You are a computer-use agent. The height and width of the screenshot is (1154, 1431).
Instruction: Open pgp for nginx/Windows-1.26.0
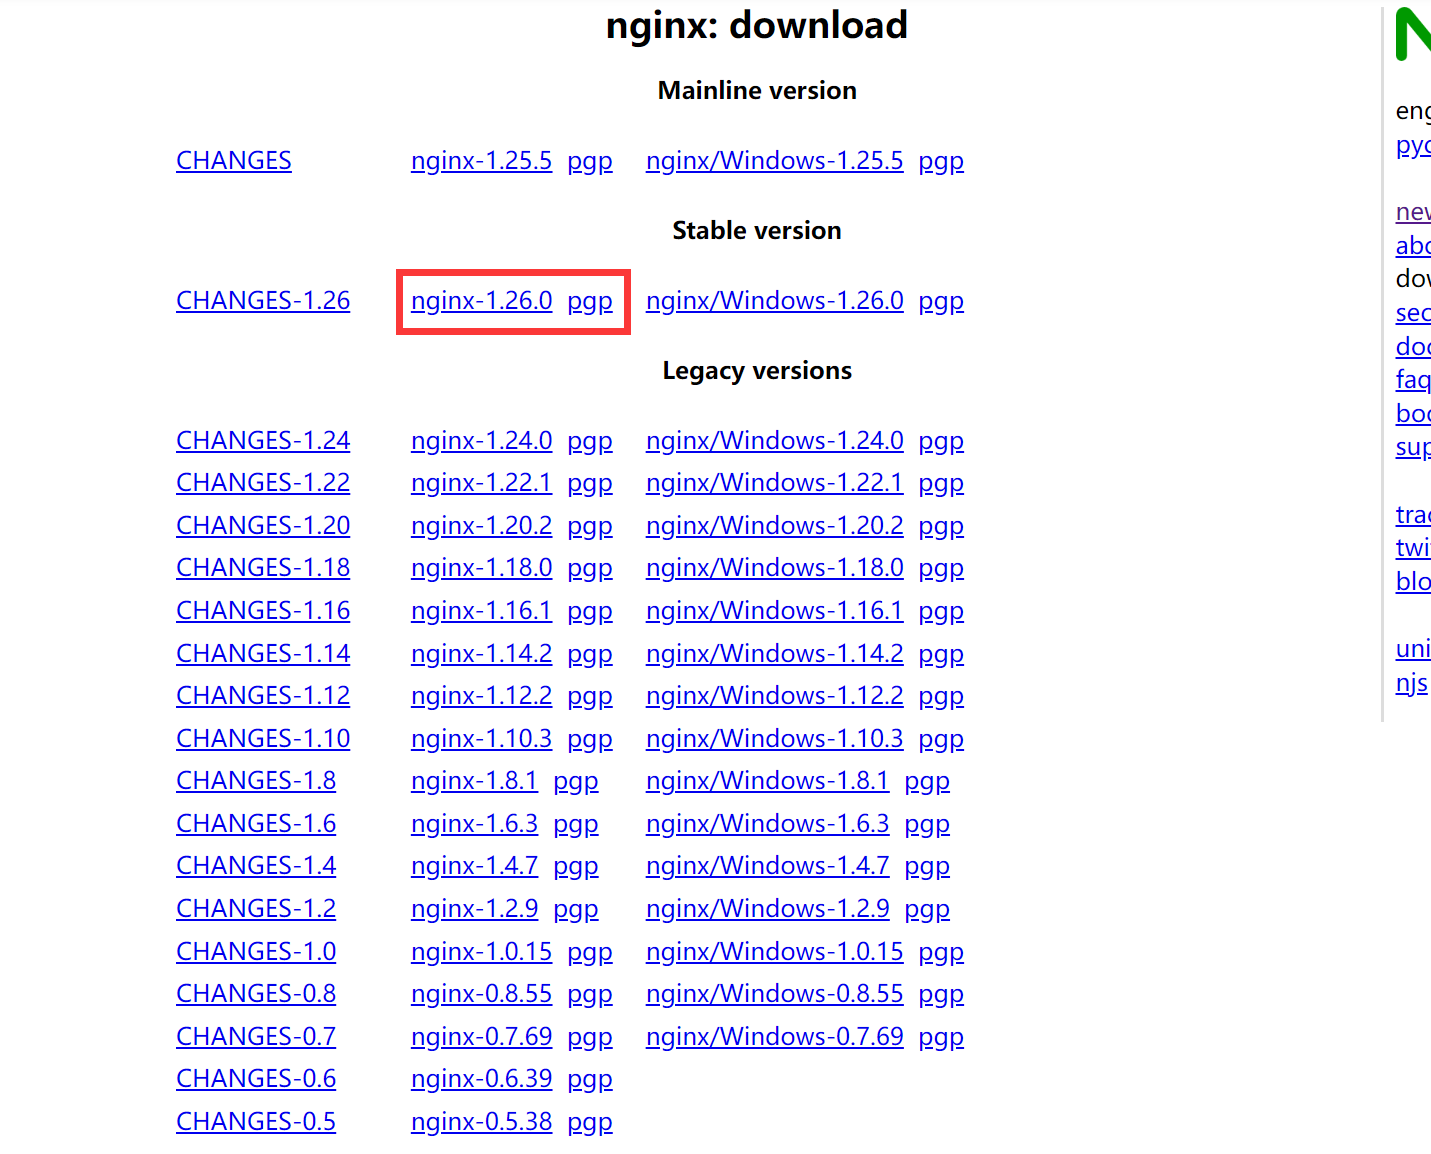(x=941, y=301)
